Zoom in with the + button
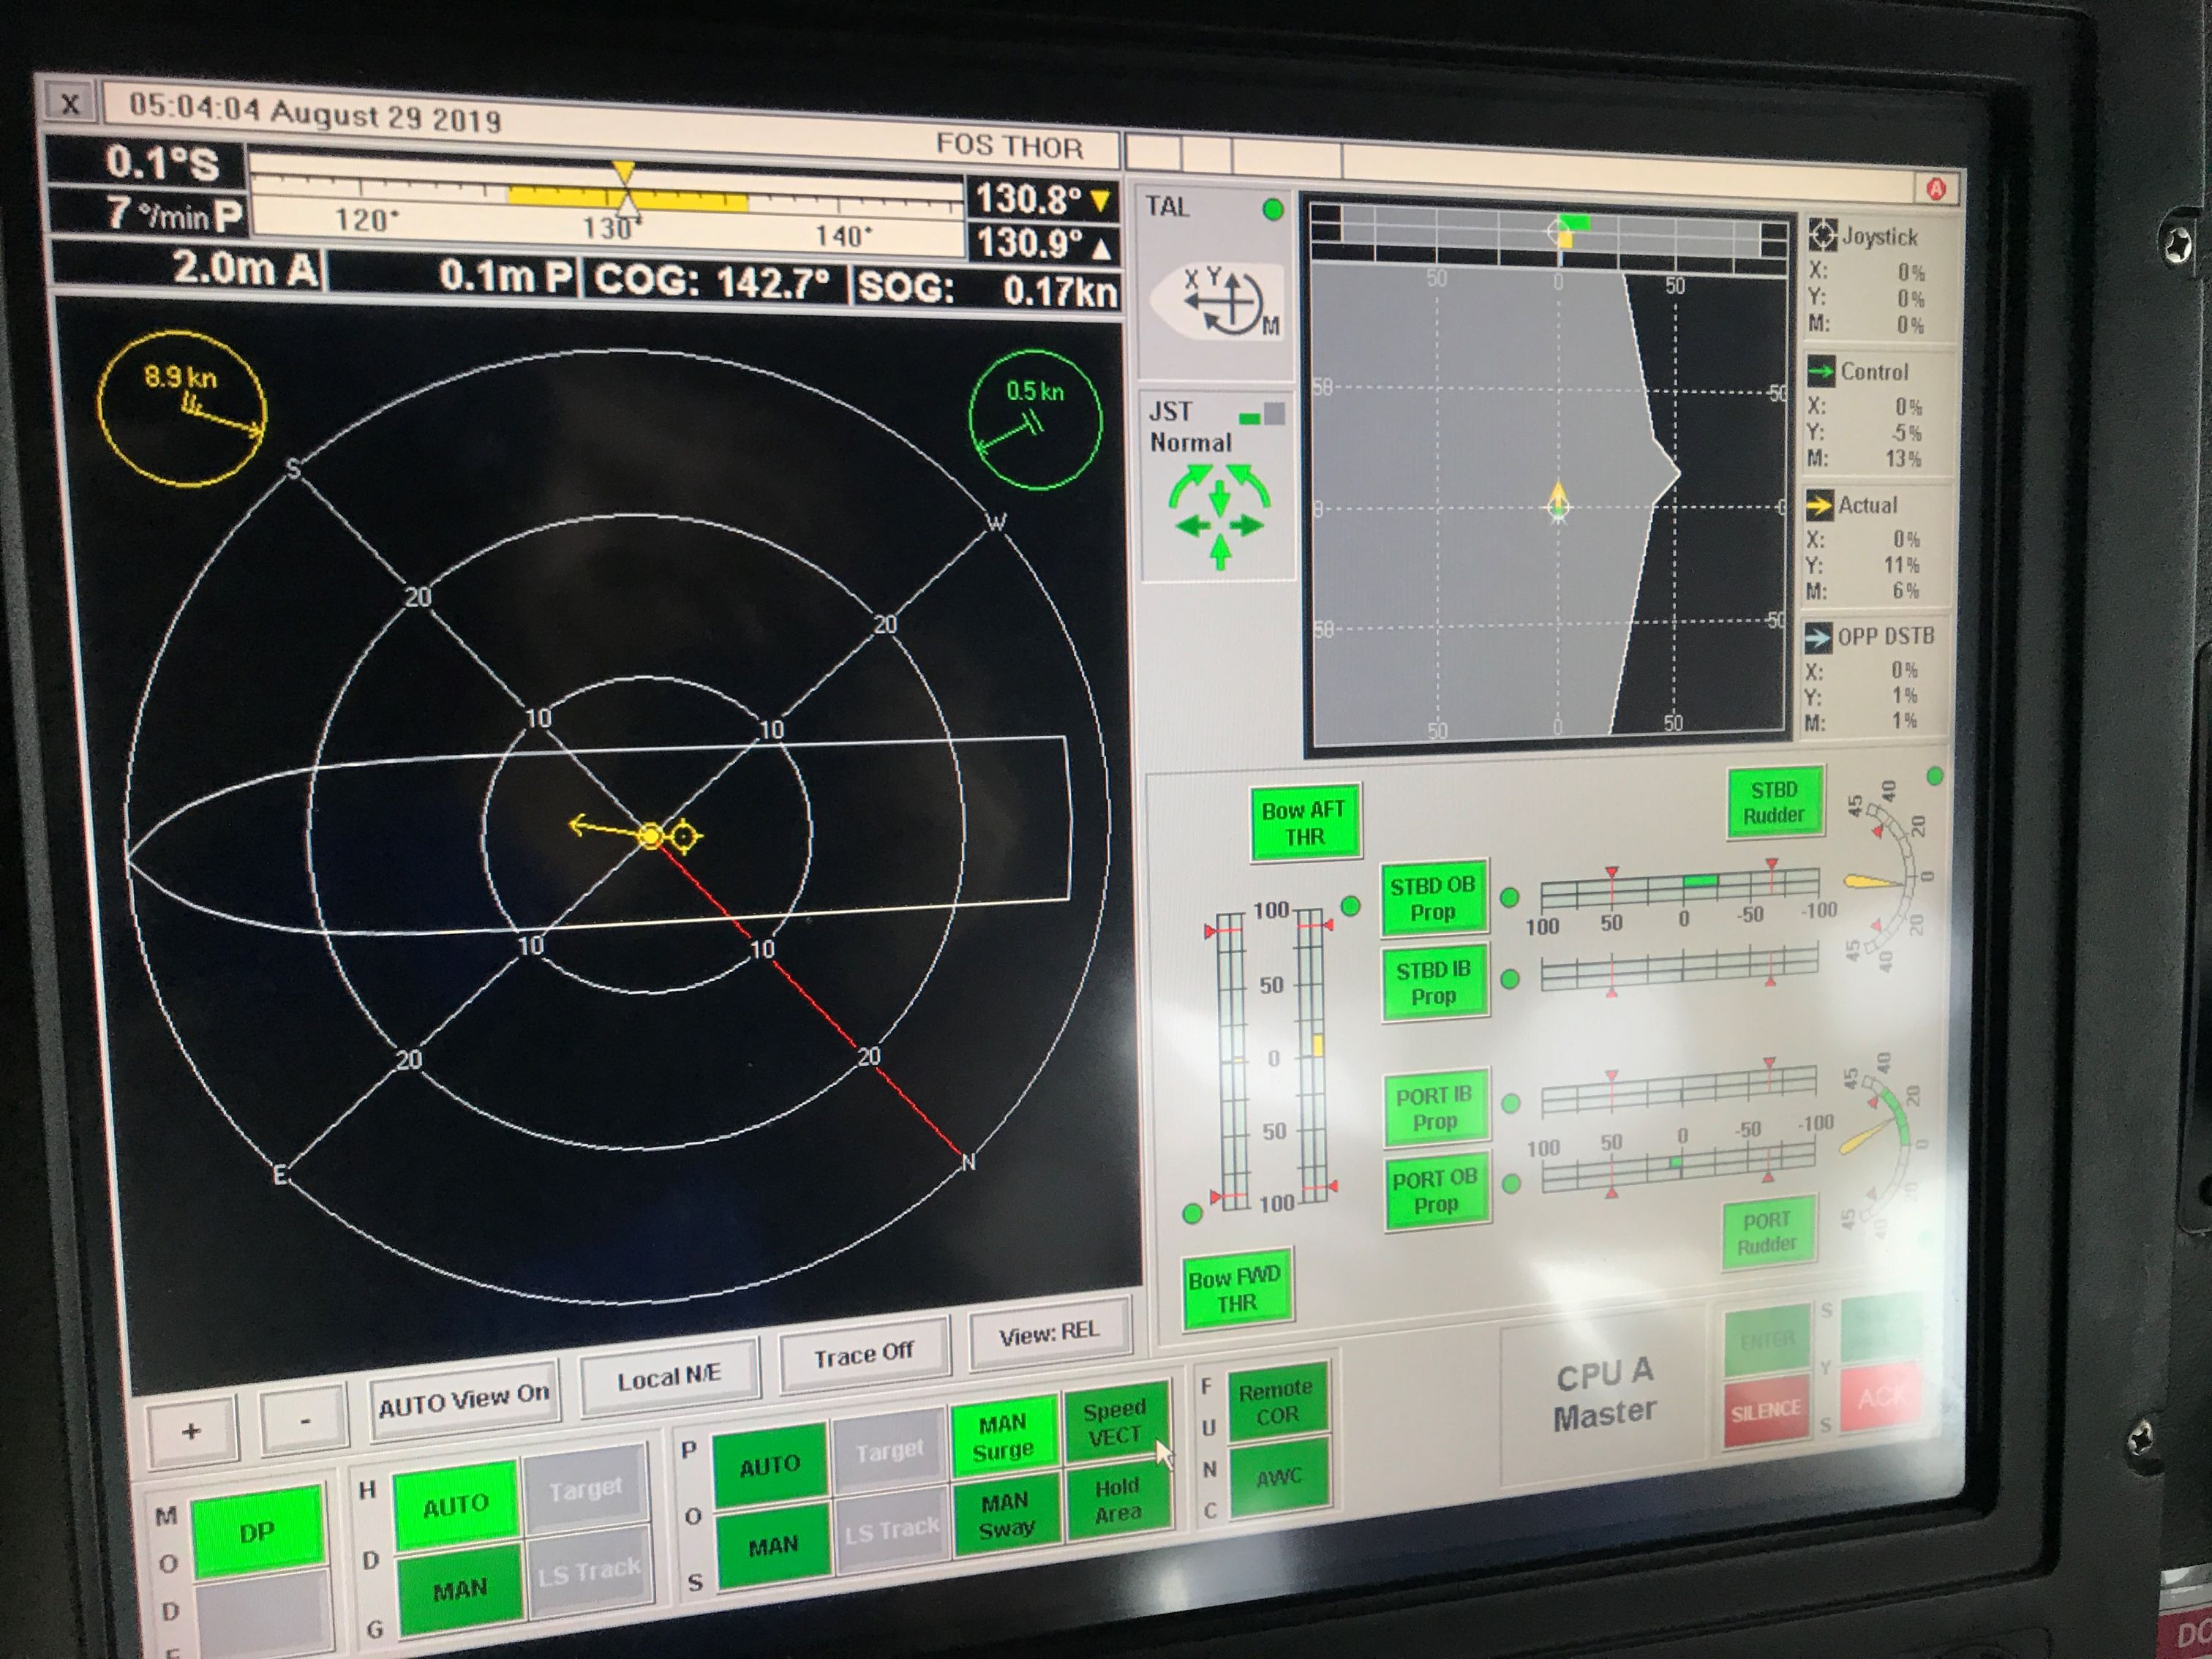2212x1659 pixels. click(192, 1431)
